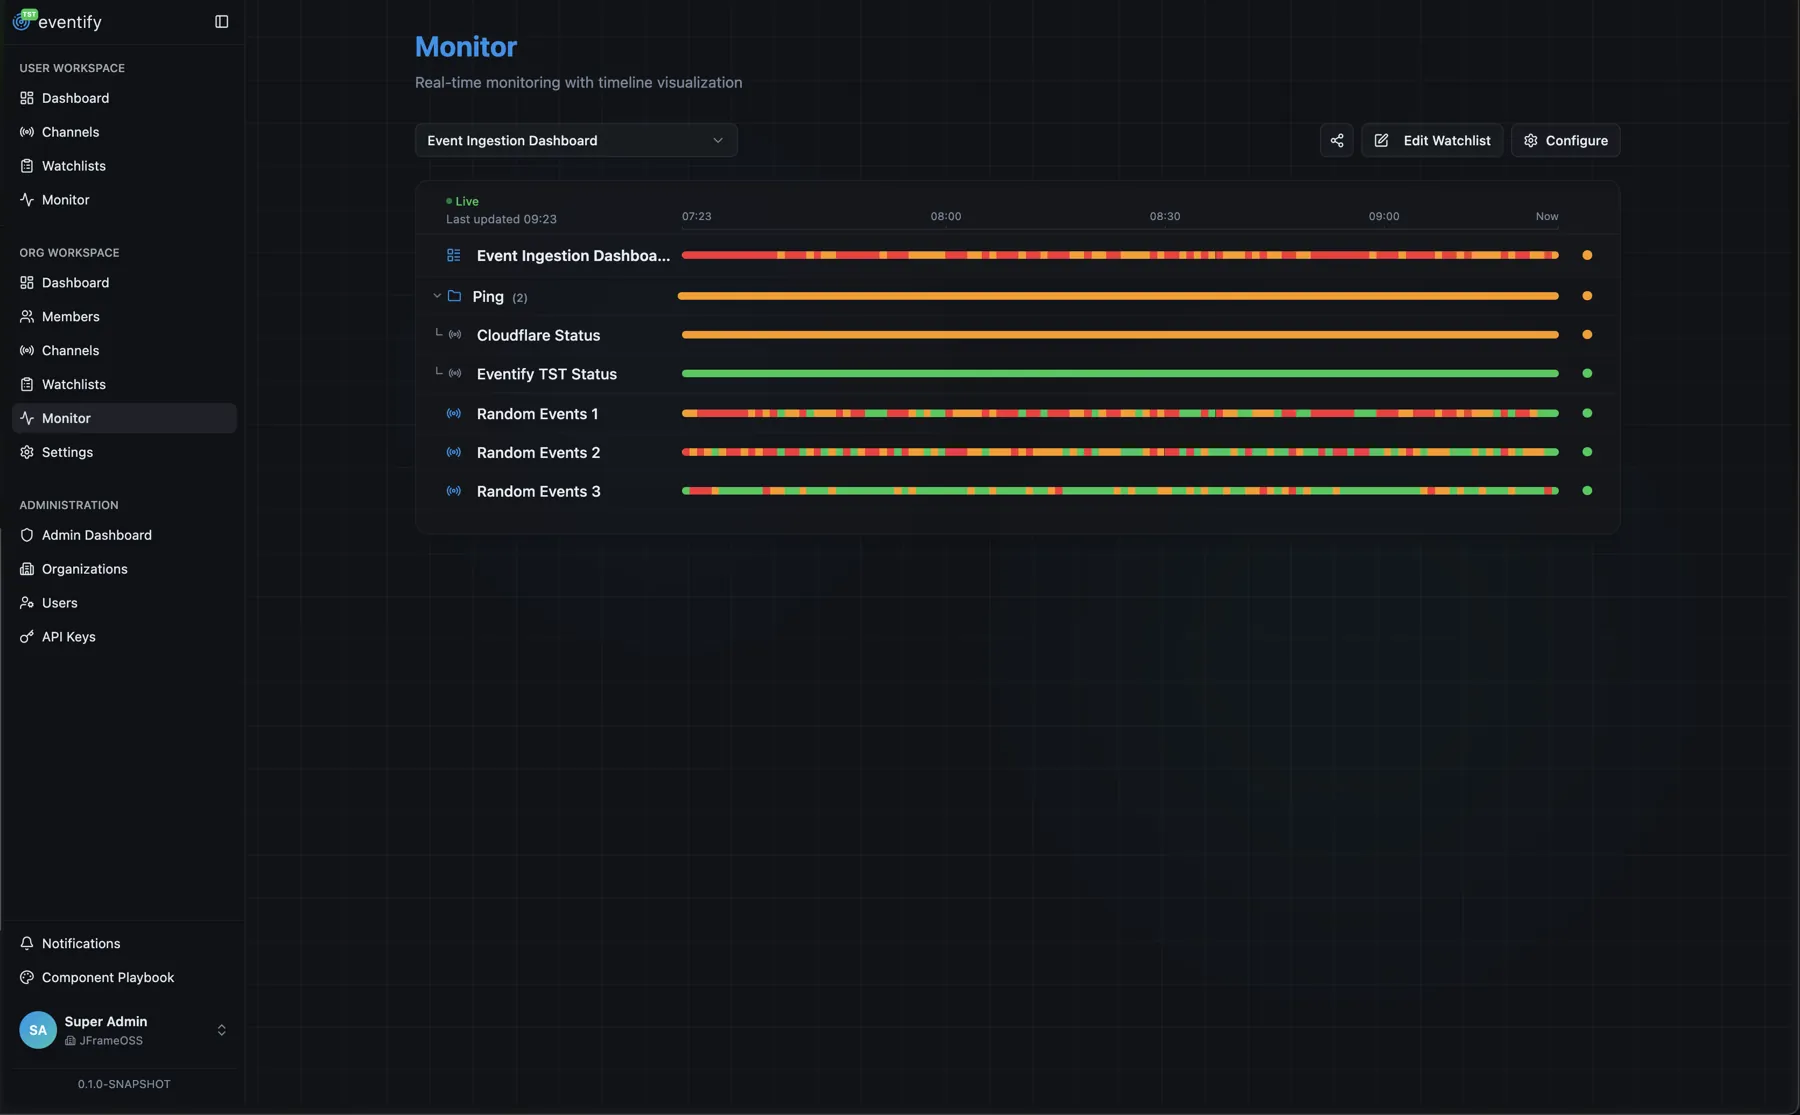
Task: Open Notifications via the bell icon
Action: click(x=27, y=943)
